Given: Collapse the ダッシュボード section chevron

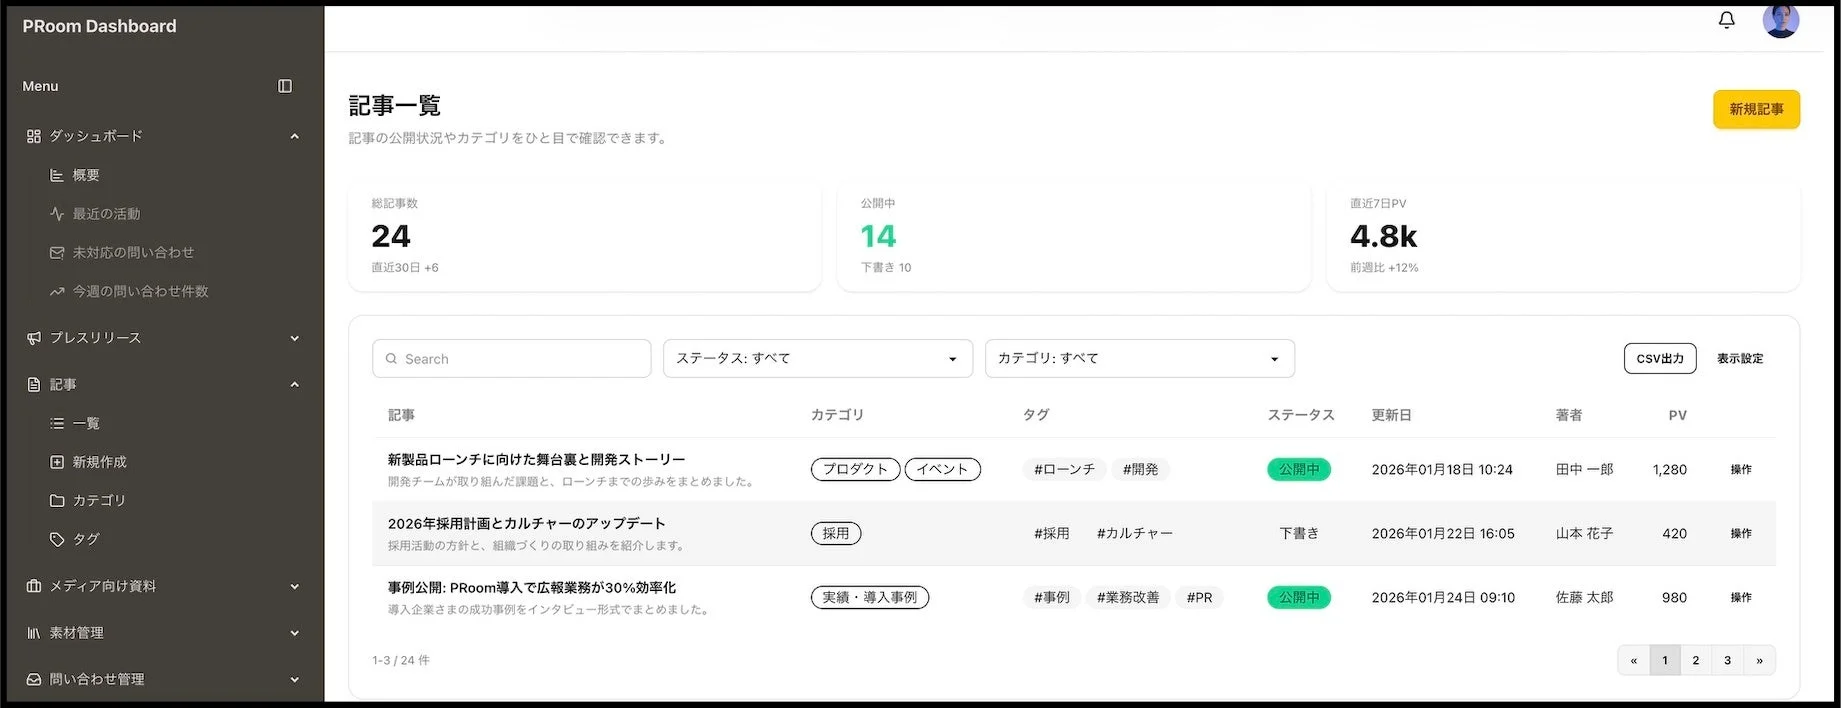Looking at the screenshot, I should pos(295,136).
